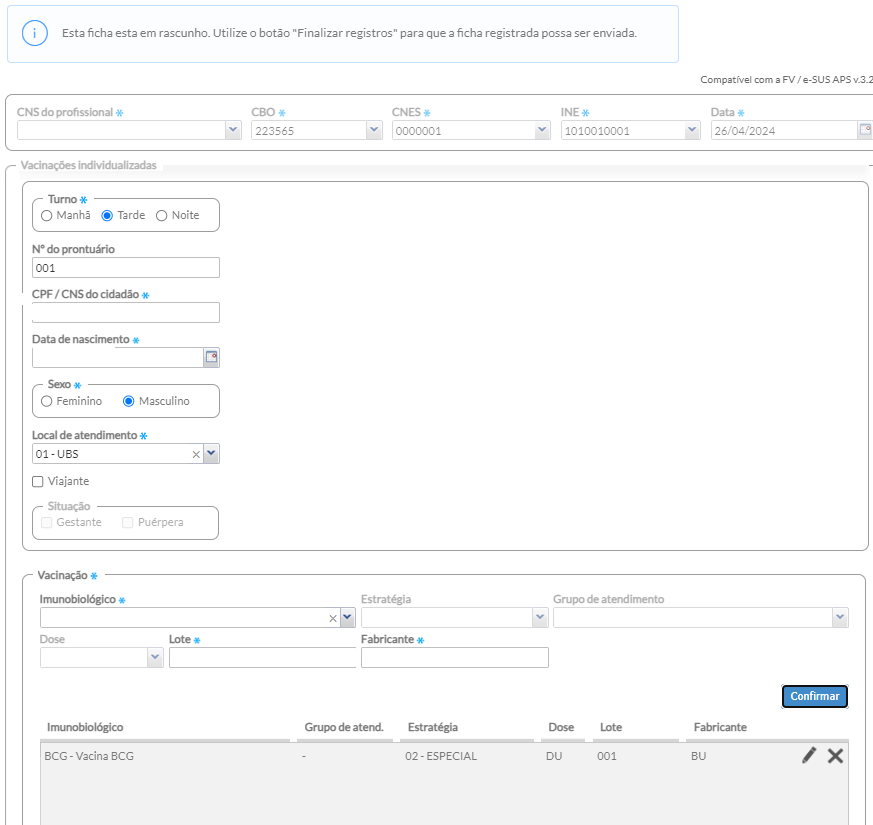Expand the CBO dropdown
Image resolution: width=873 pixels, height=825 pixels.
click(x=374, y=130)
